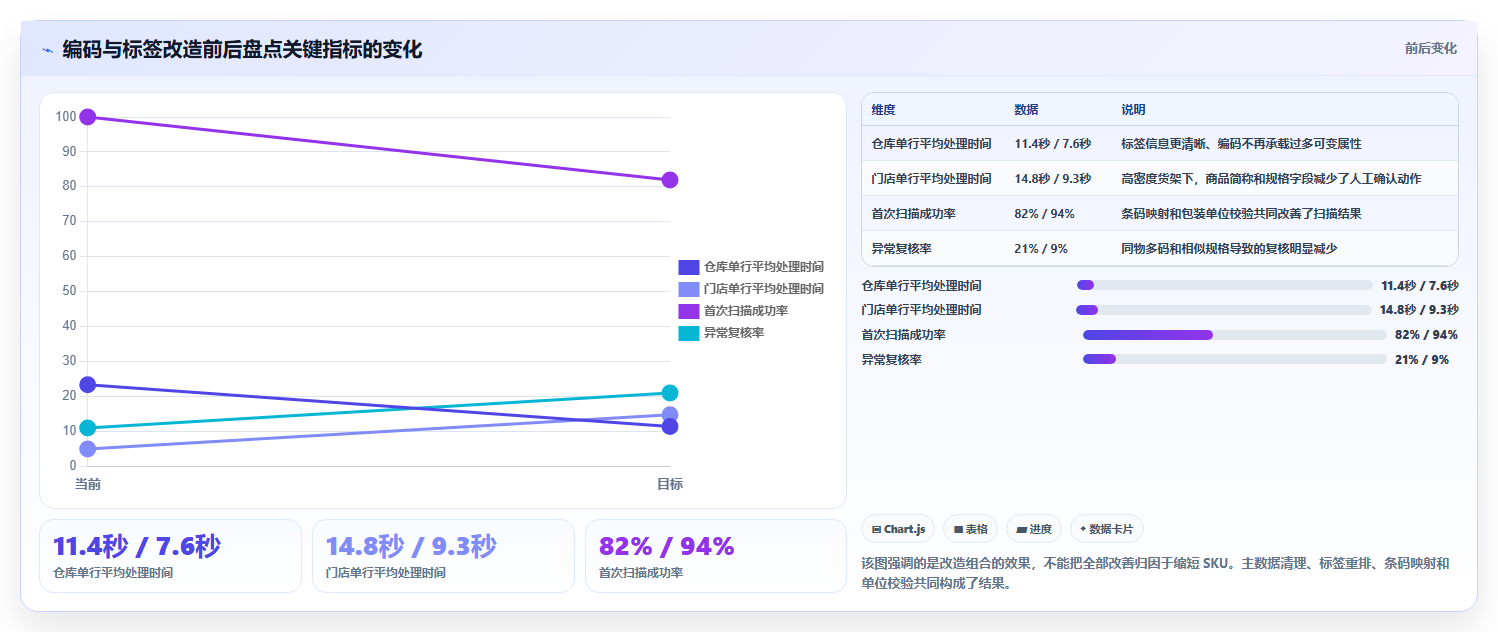The width and height of the screenshot is (1498, 632).
Task: Click the 异常复核率 progress bar
Action: [1234, 359]
